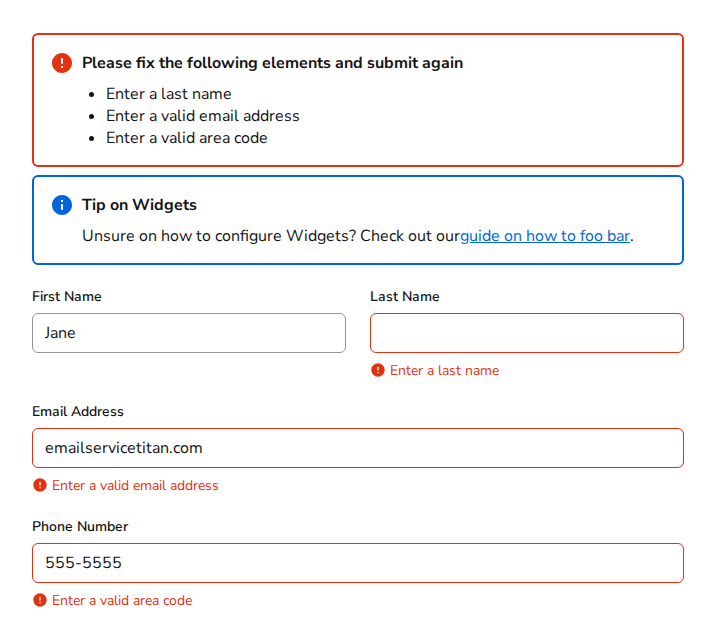Click the Phone Number label
The image size is (716, 642).
coord(80,526)
